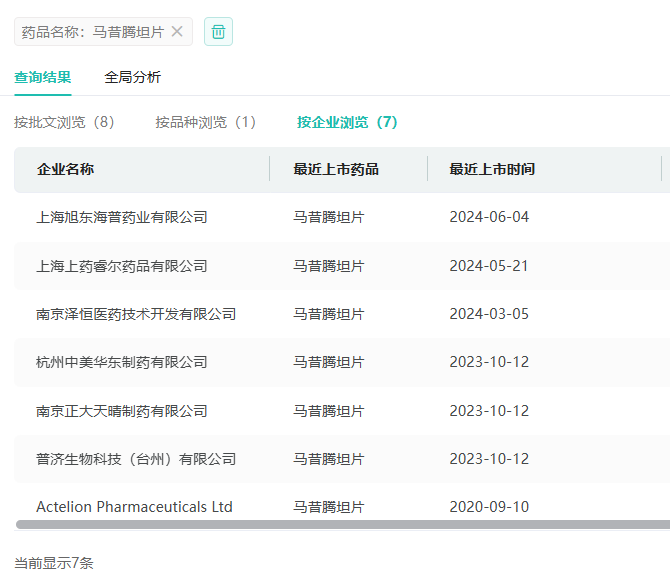The image size is (670, 581).
Task: Switch to the 查询结果 tab
Action: (43, 77)
